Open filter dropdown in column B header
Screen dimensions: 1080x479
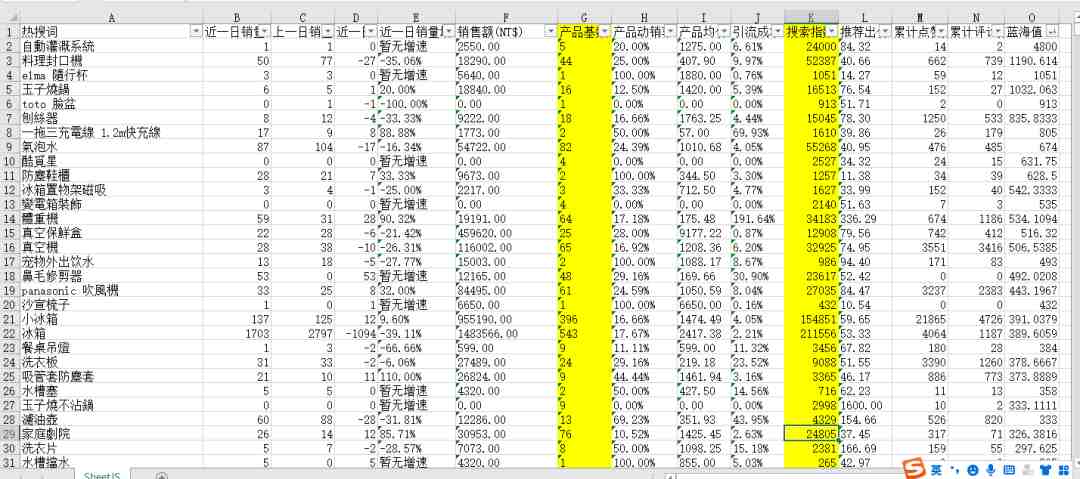pos(264,31)
